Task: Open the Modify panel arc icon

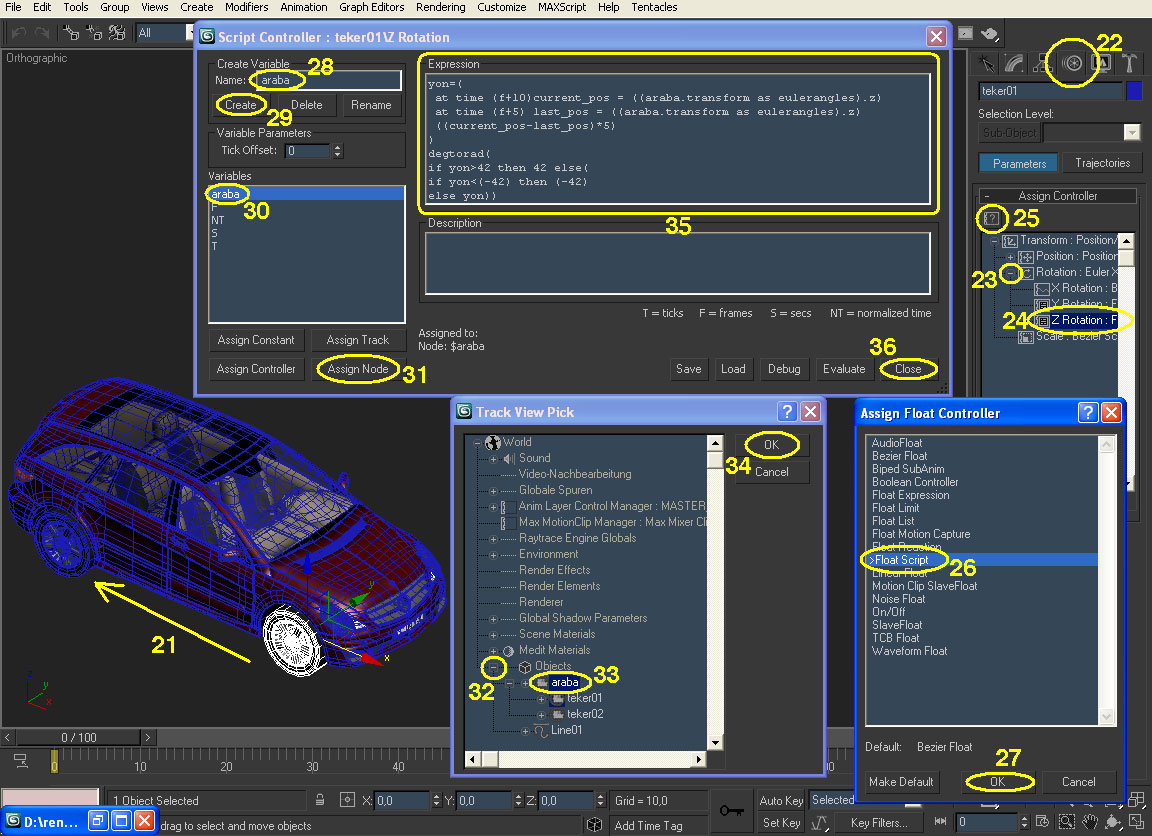Action: click(1015, 63)
